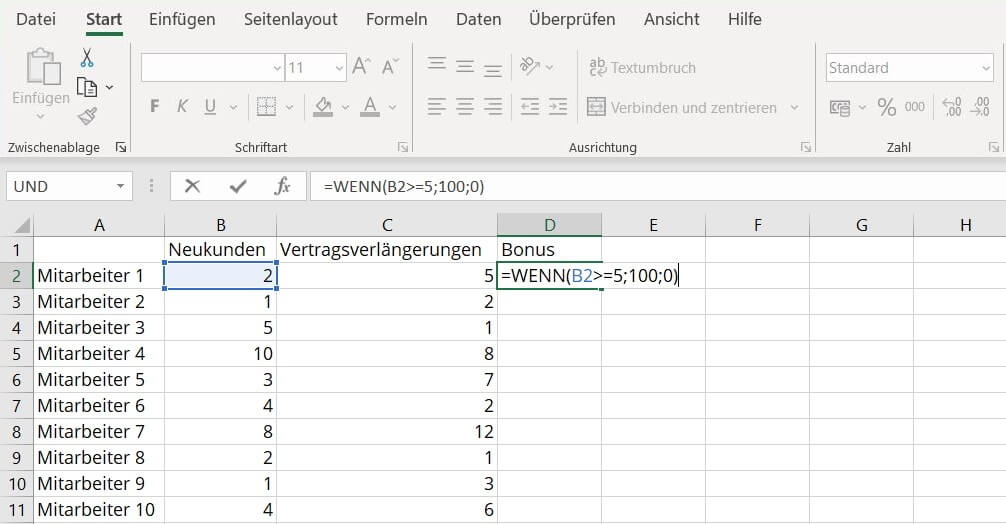The height and width of the screenshot is (524, 1006).
Task: Switch to the Seitenlayout tab
Action: pyautogui.click(x=291, y=19)
